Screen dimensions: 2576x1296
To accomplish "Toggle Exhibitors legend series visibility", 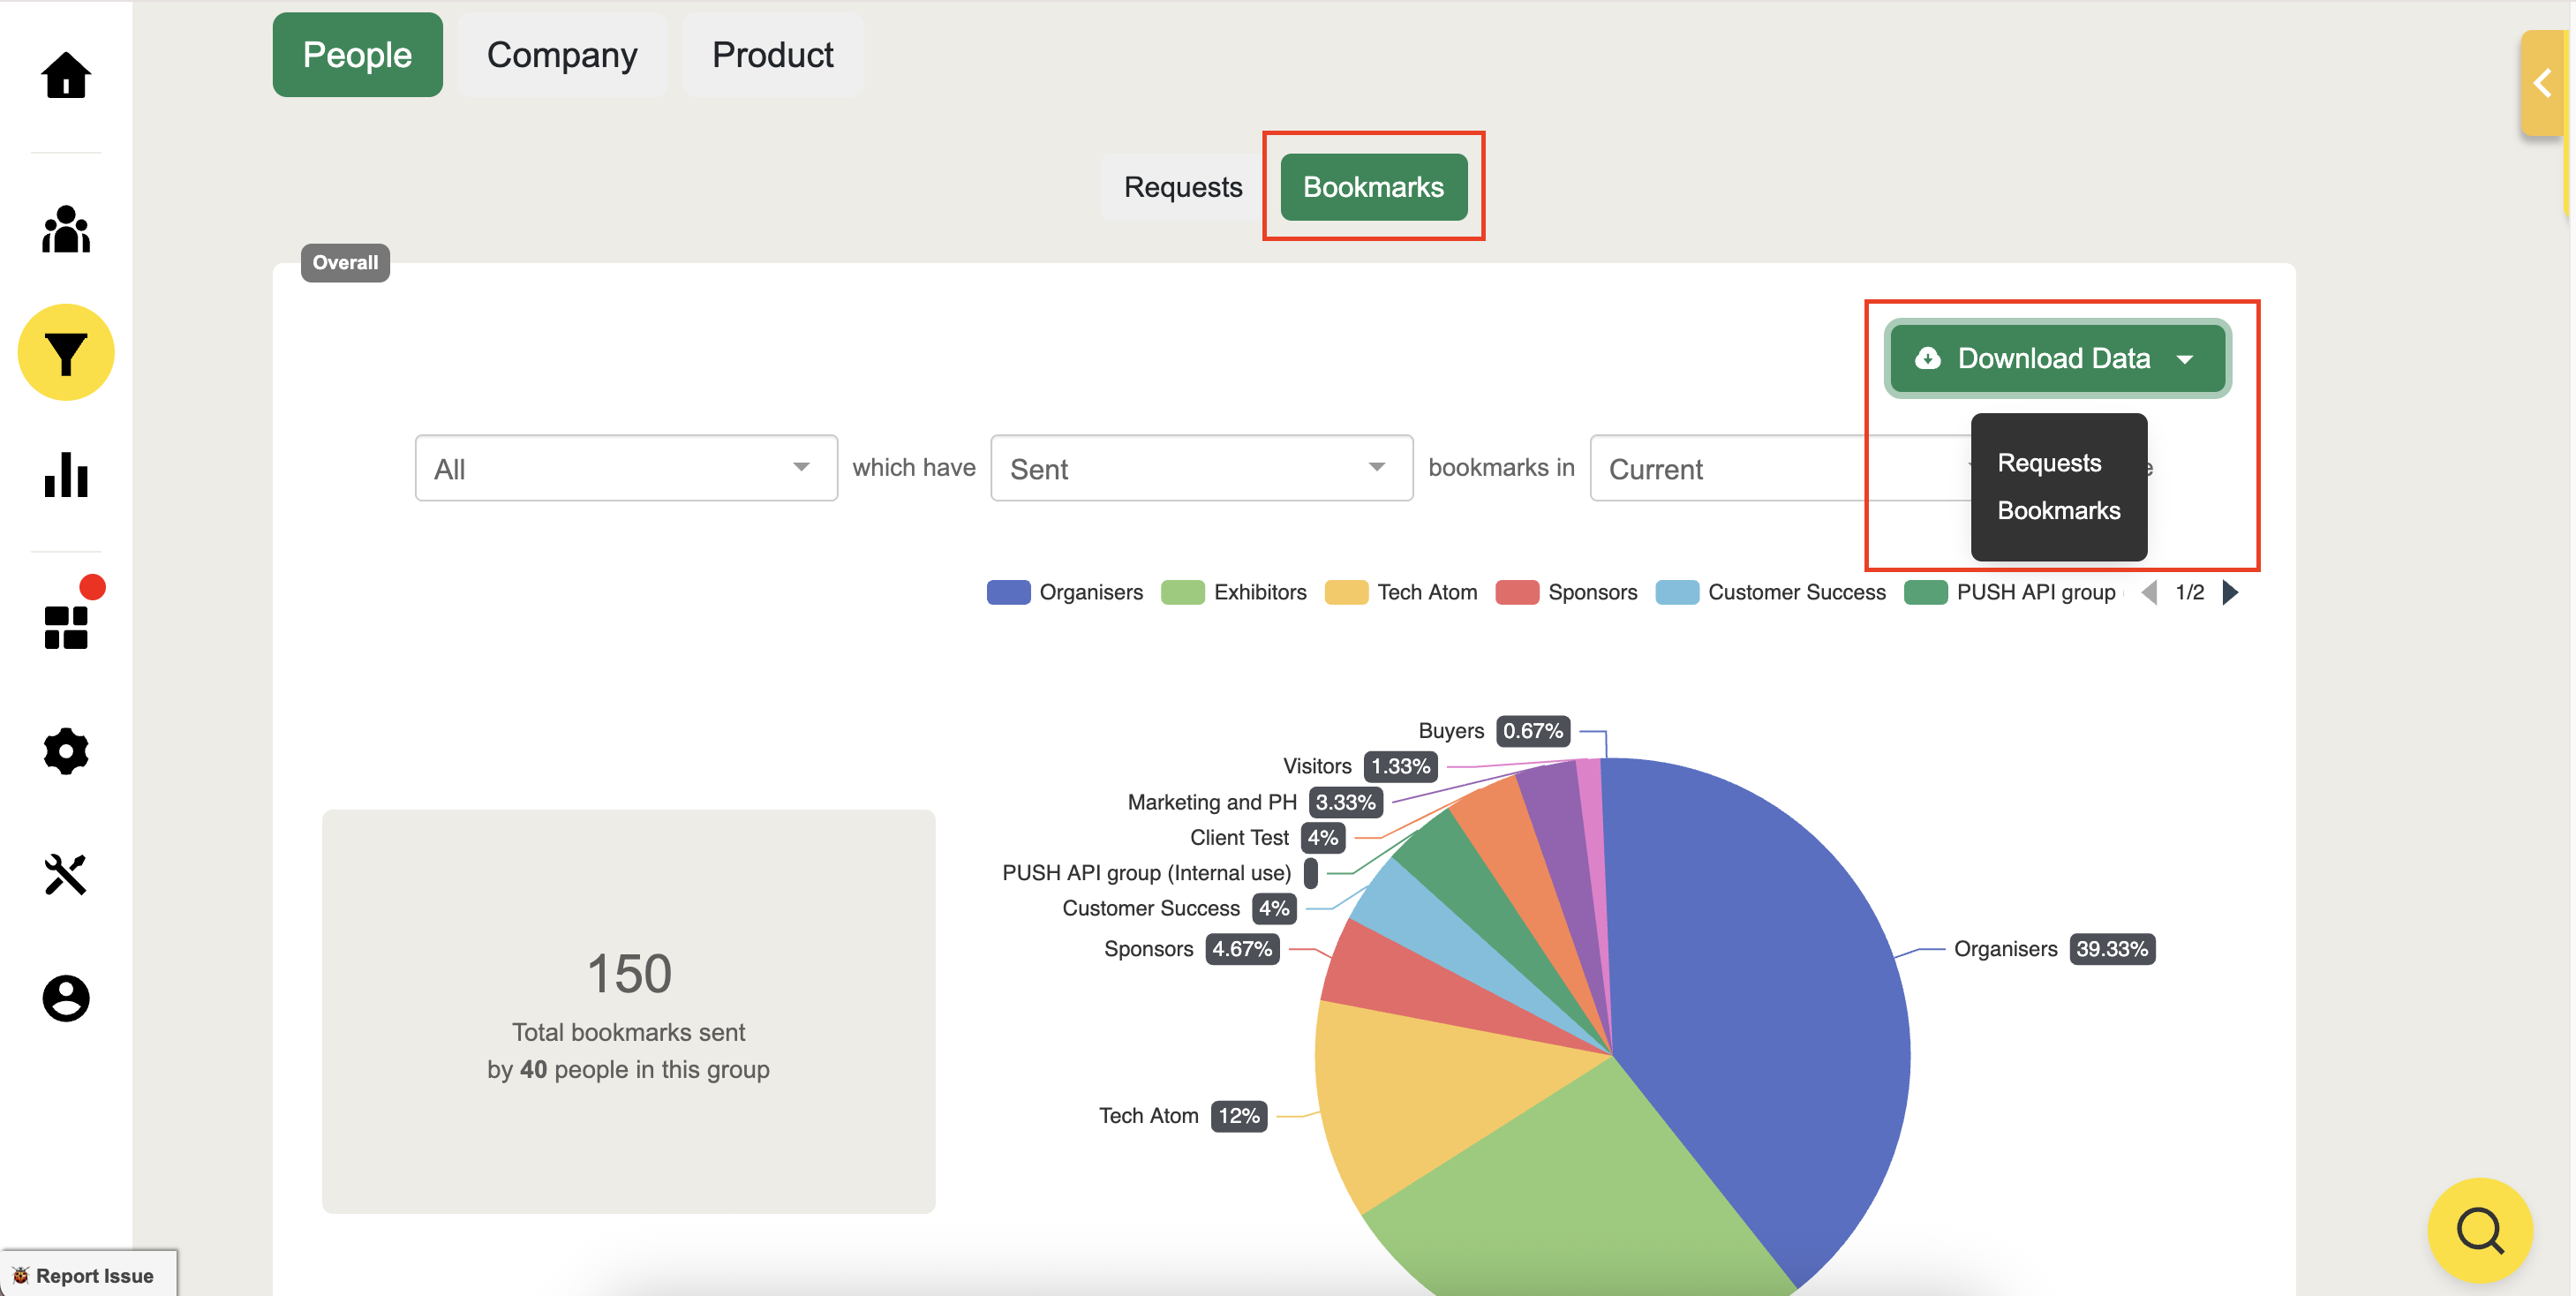I will [1234, 592].
